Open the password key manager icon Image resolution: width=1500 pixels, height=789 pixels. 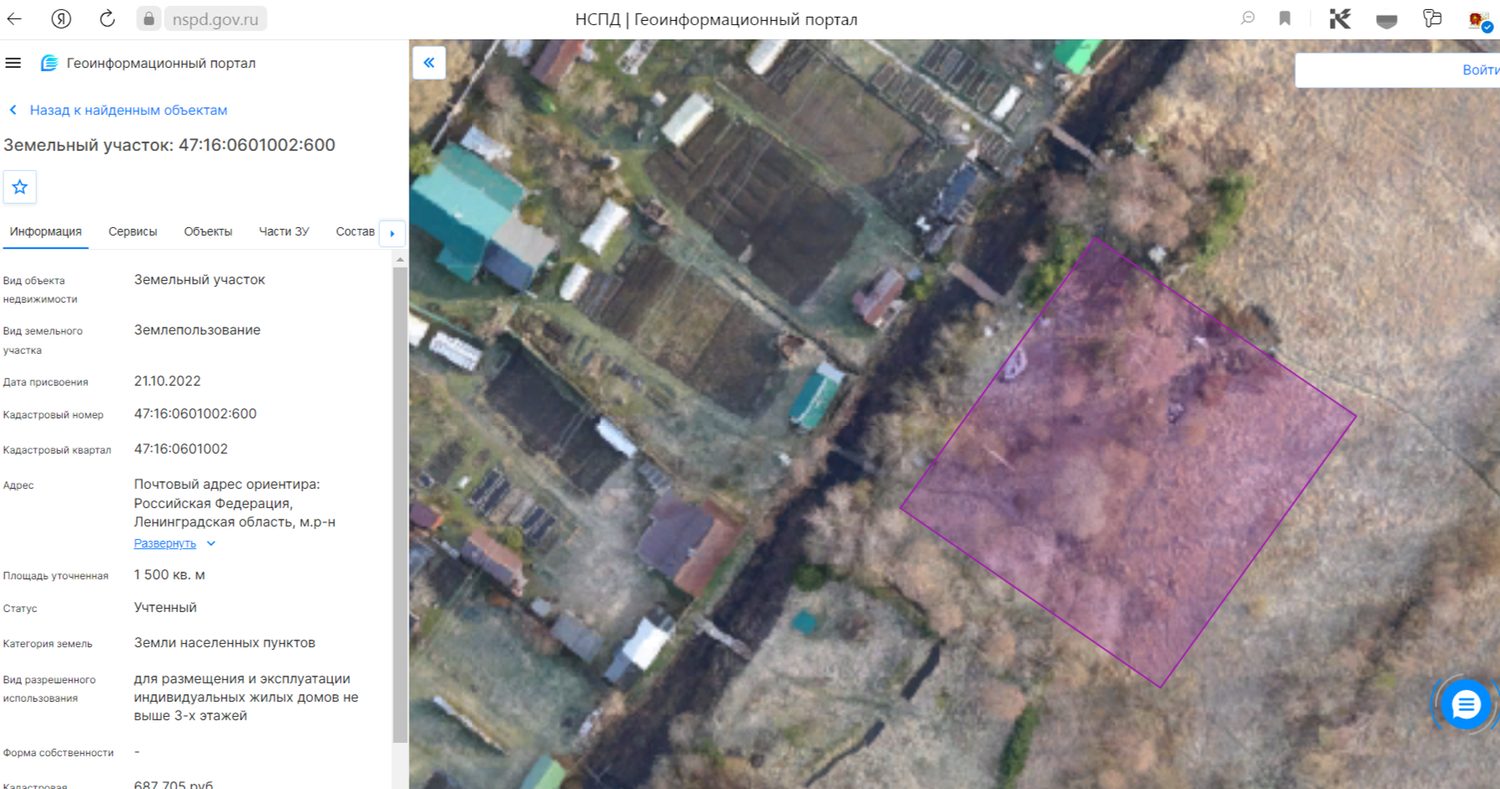tap(1433, 19)
